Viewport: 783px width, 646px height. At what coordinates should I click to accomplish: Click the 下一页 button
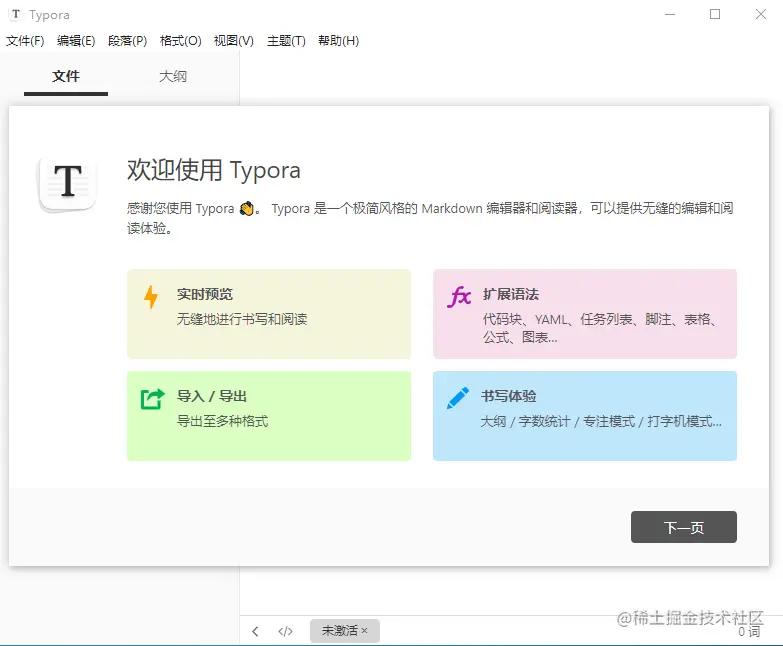point(684,527)
